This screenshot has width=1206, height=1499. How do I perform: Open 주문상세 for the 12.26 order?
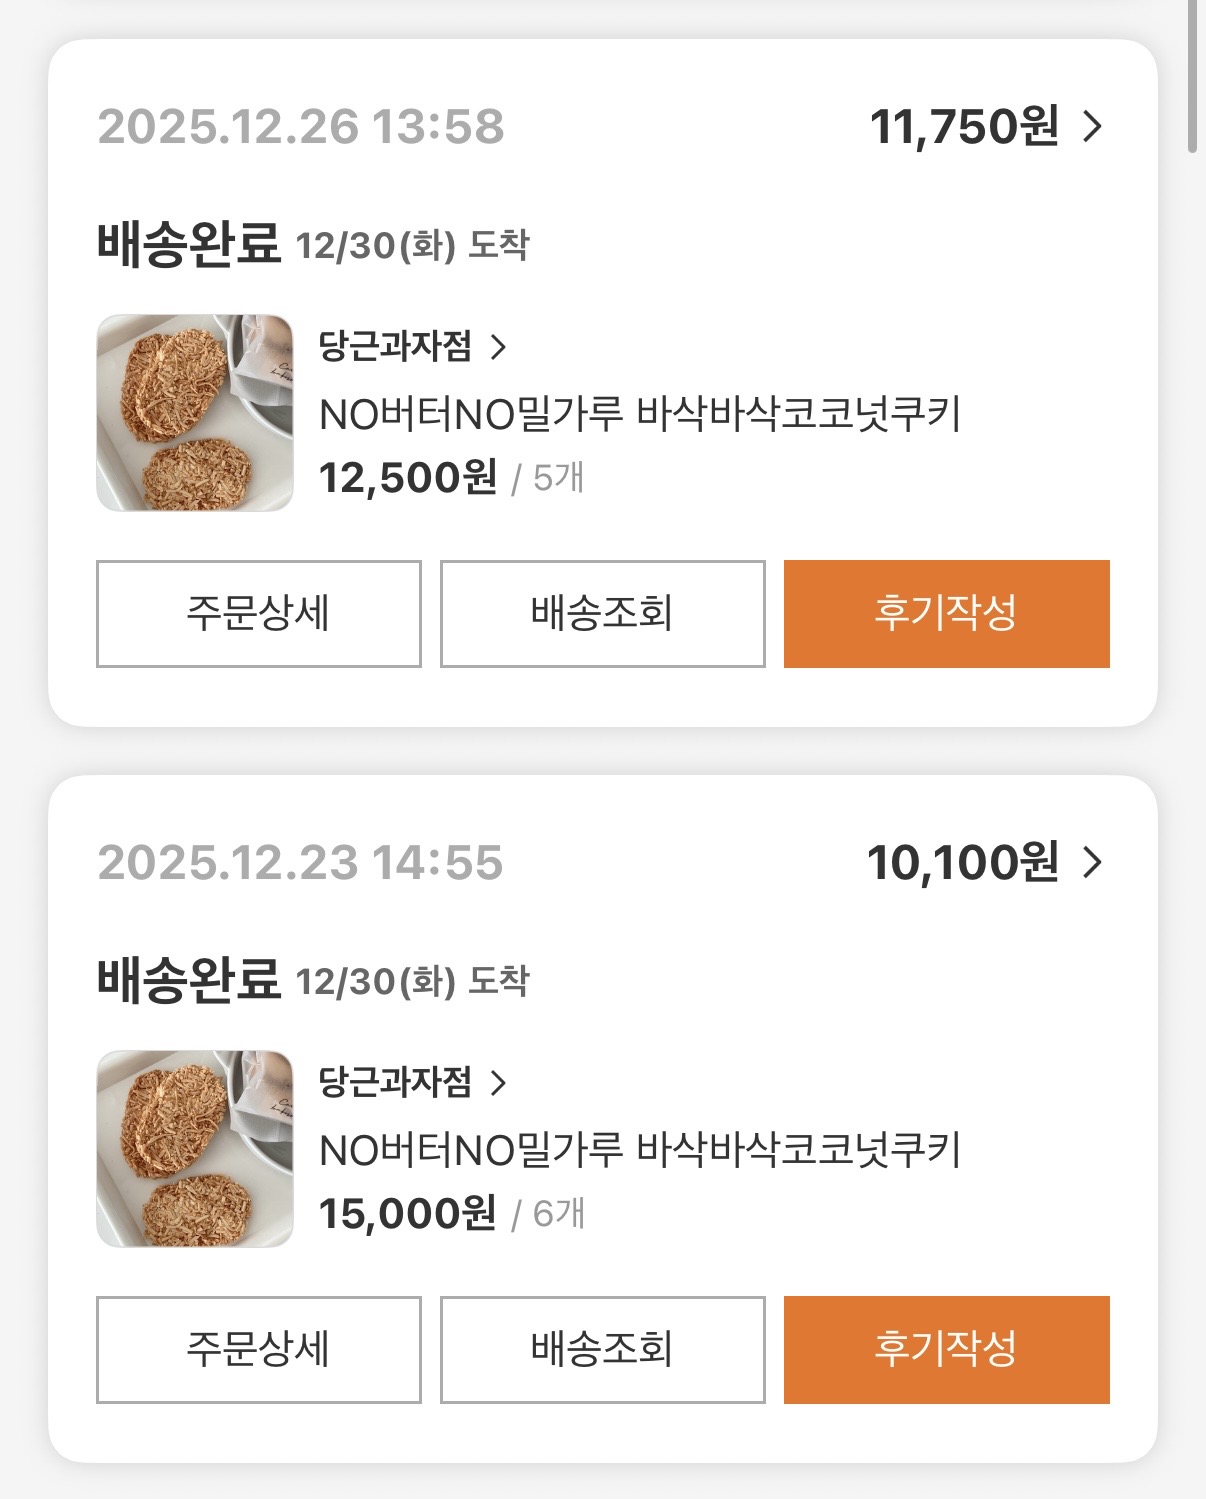(x=258, y=614)
